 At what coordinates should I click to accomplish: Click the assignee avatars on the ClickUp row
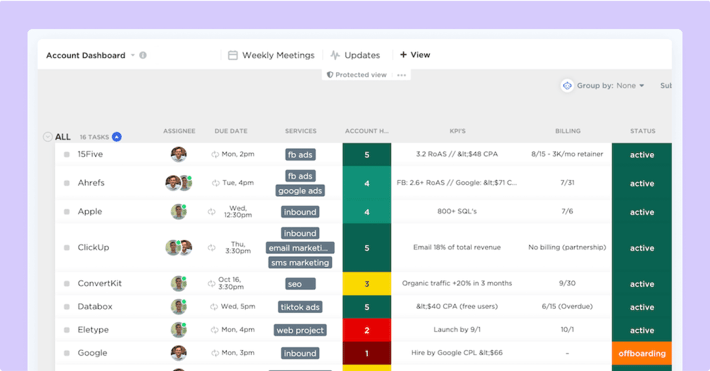178,247
